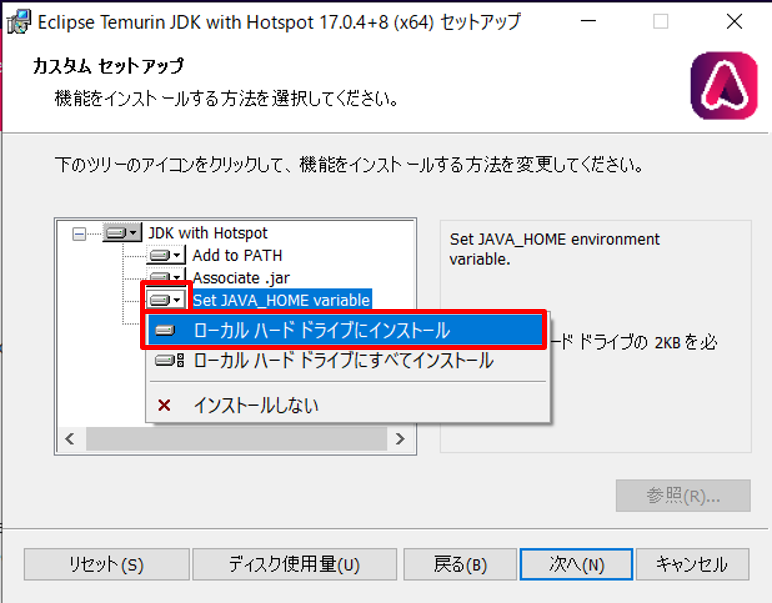Select Set JAVA_HOME variable tree item

(x=281, y=300)
